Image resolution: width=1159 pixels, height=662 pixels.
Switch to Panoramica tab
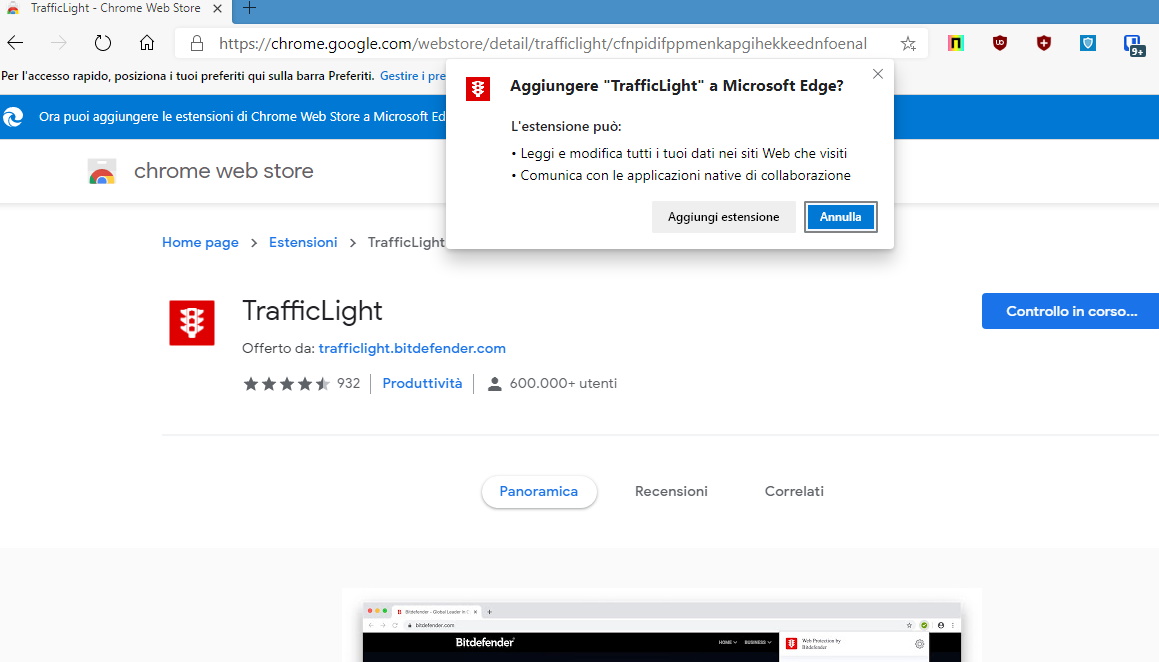coord(539,491)
